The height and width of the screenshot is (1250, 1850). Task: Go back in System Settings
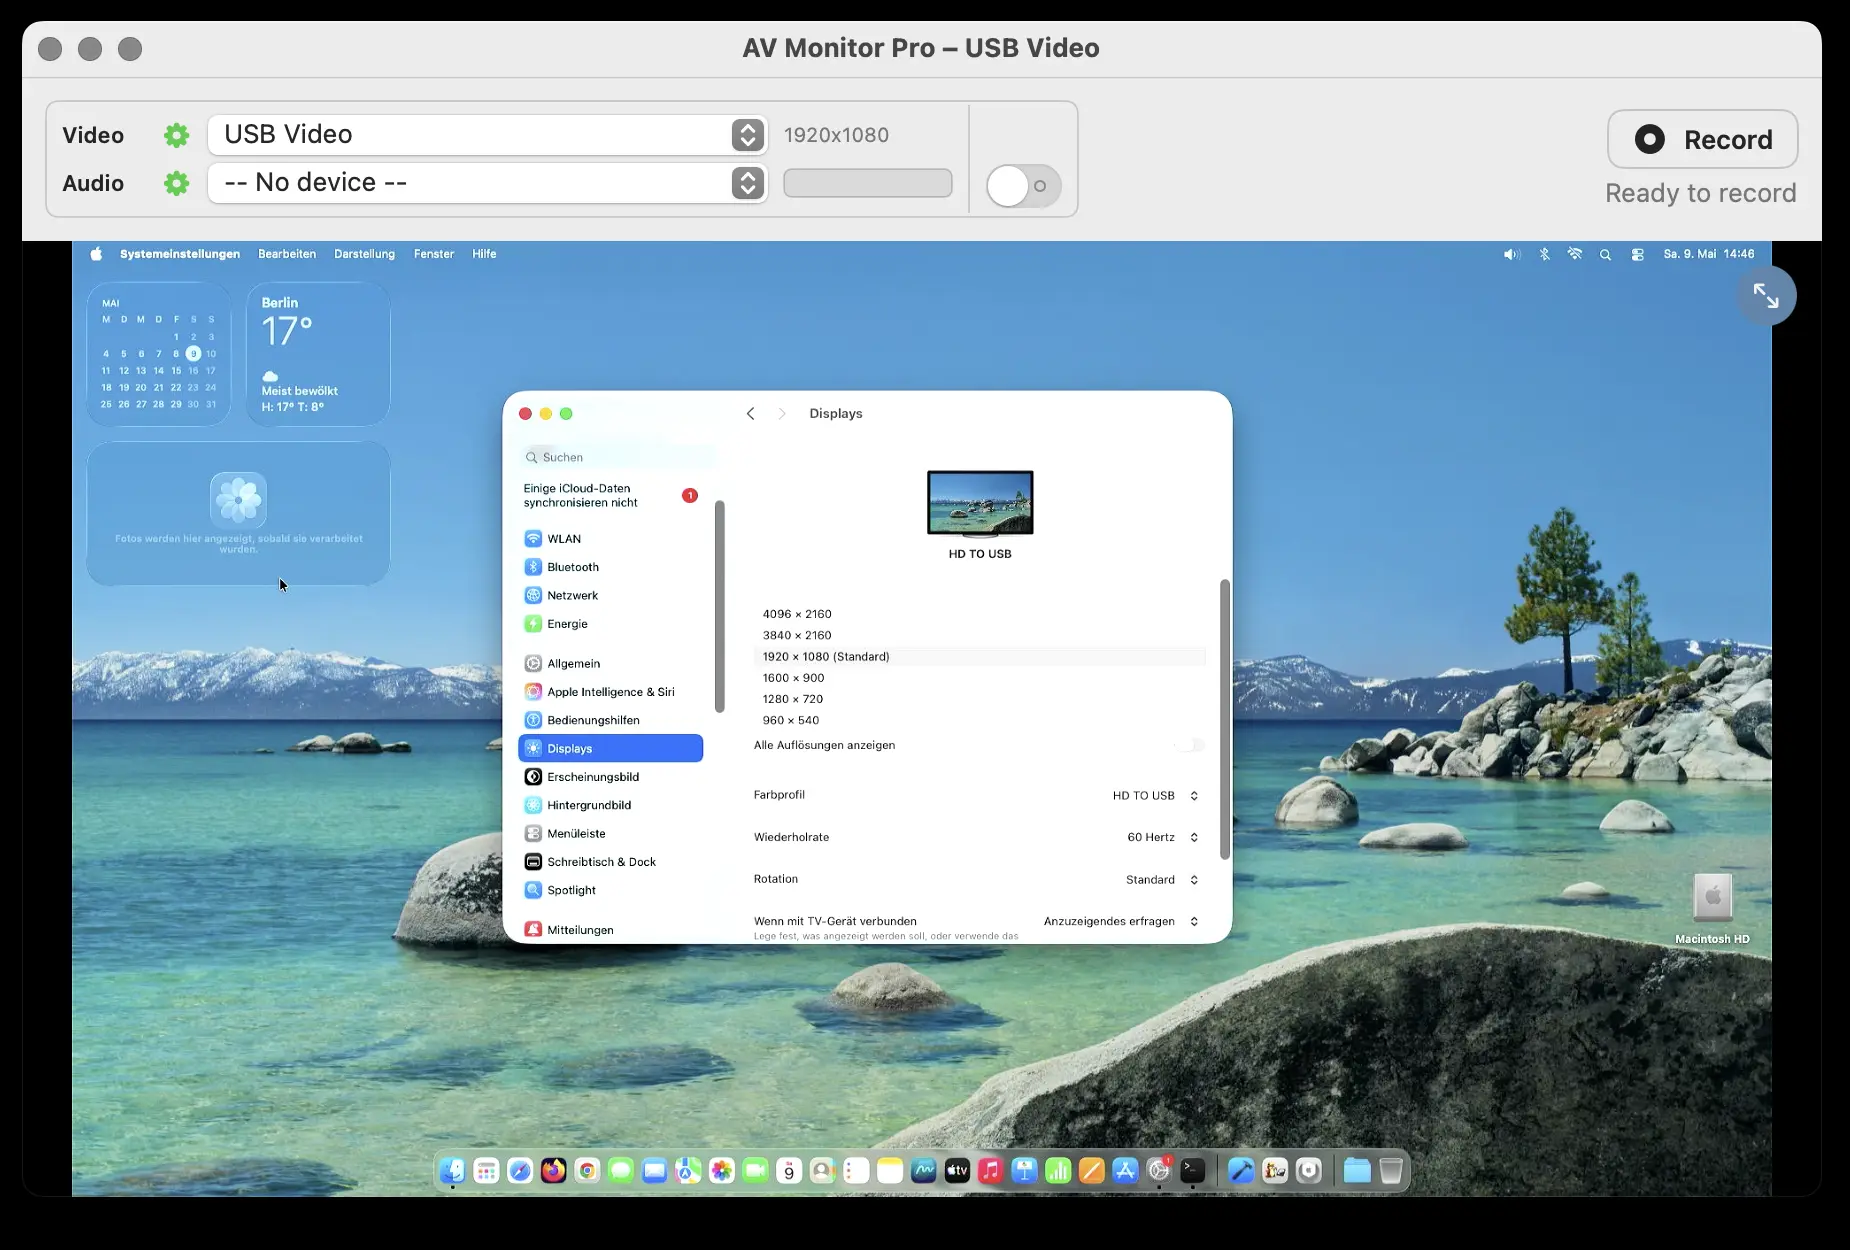click(x=750, y=414)
